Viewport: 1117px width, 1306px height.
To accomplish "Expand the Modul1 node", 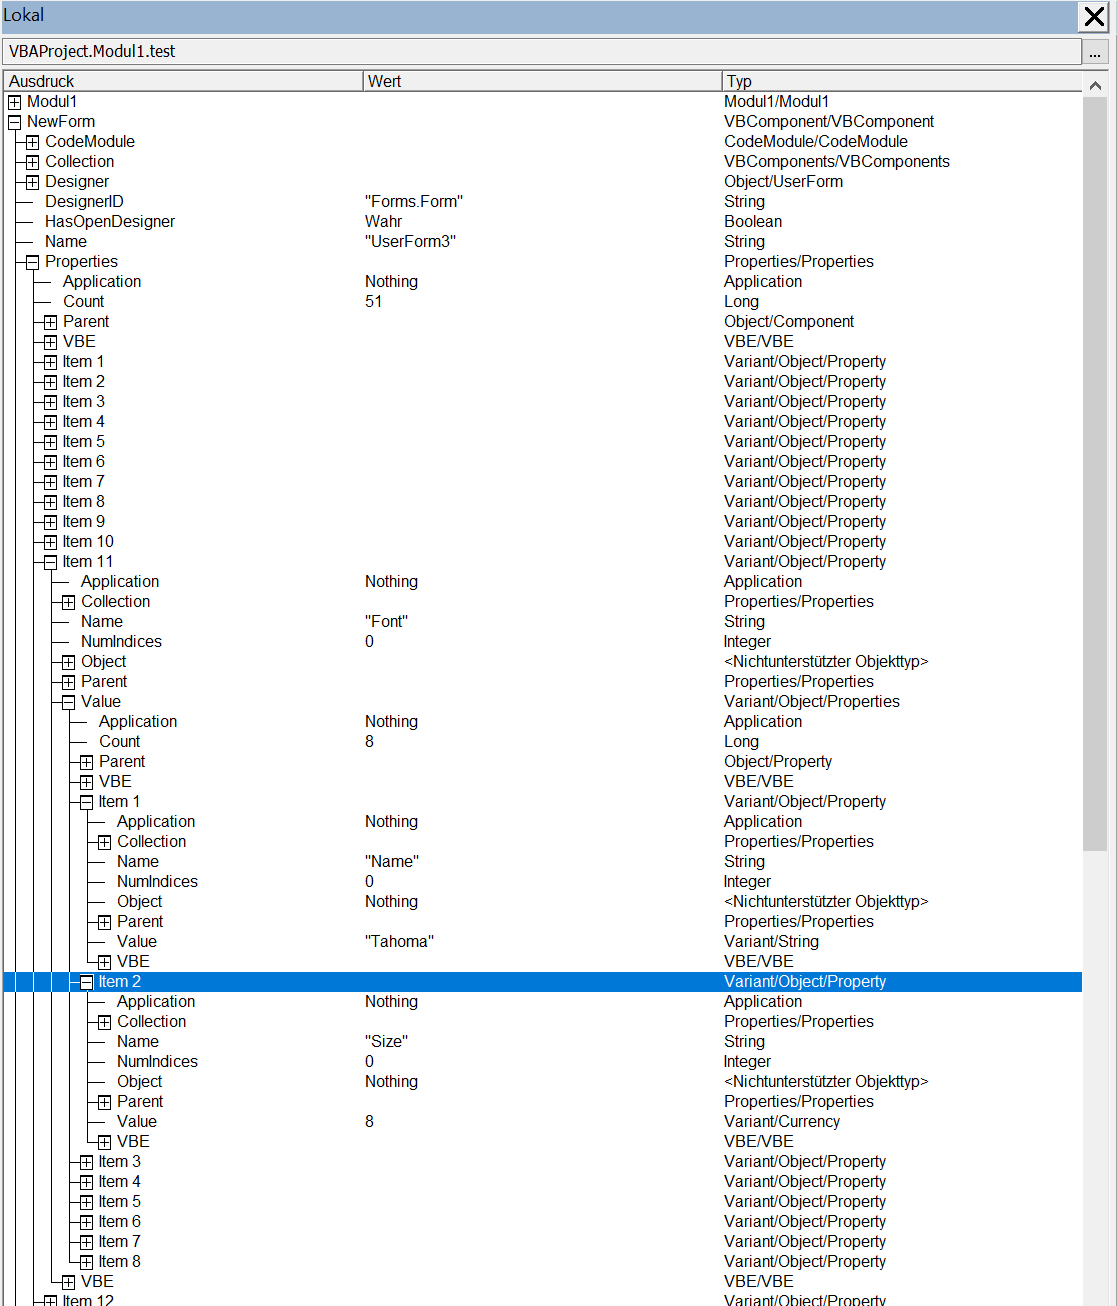I will (14, 102).
